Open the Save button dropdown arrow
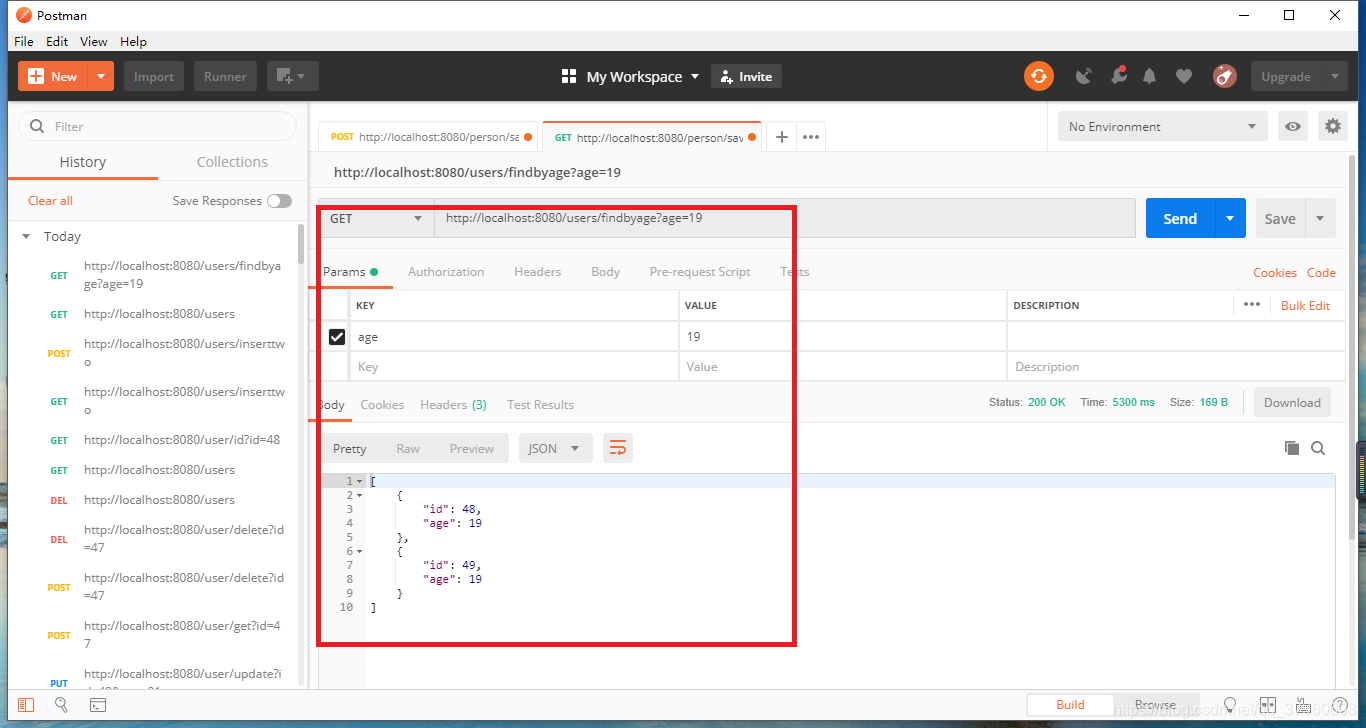 point(1320,218)
